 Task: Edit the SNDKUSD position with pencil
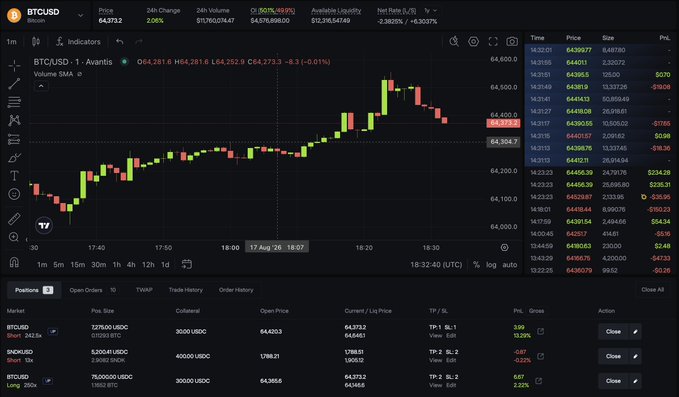[x=635, y=356]
